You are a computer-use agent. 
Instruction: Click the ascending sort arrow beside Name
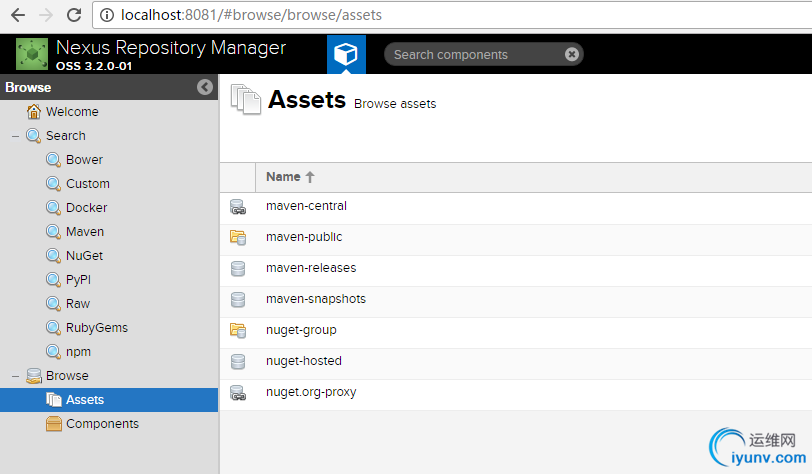pyautogui.click(x=310, y=177)
